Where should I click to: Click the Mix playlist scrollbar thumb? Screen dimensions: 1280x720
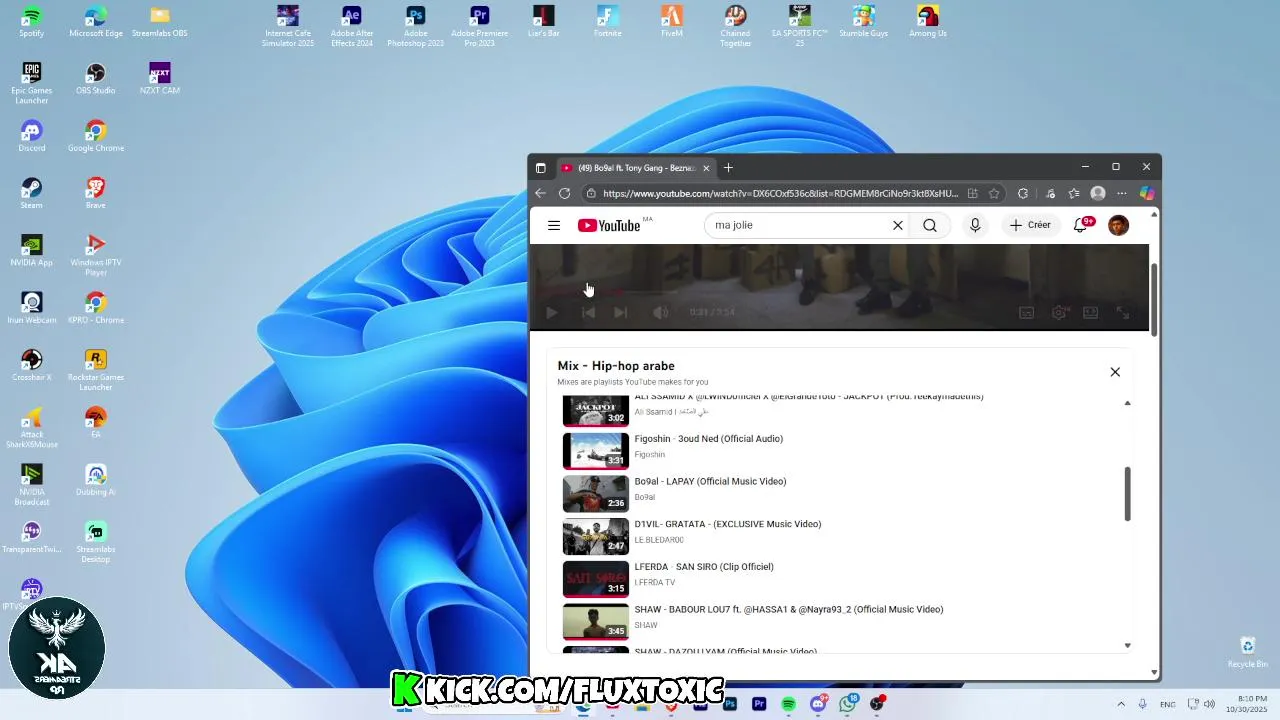pyautogui.click(x=1127, y=493)
